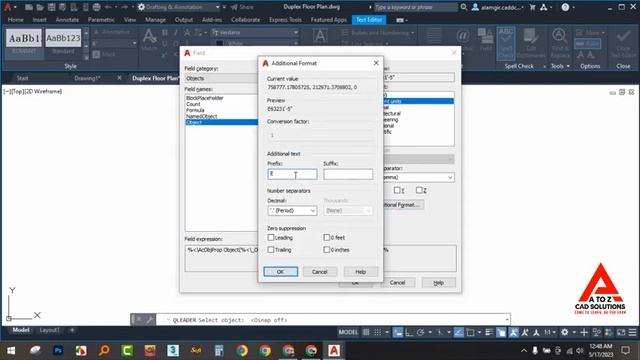
Task: Expand the text styles gallery arrow
Action: pyautogui.click(x=86, y=58)
